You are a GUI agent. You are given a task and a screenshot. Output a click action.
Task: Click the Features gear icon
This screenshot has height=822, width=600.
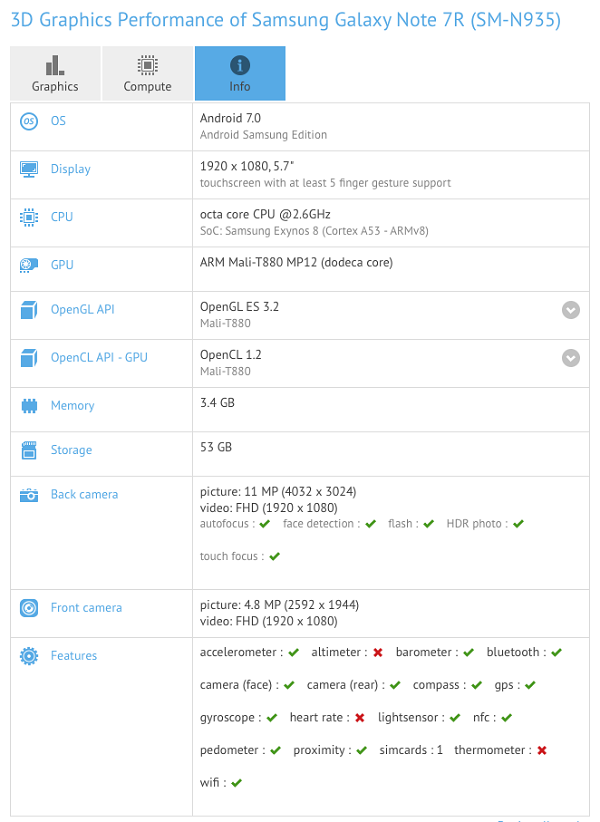click(x=30, y=656)
